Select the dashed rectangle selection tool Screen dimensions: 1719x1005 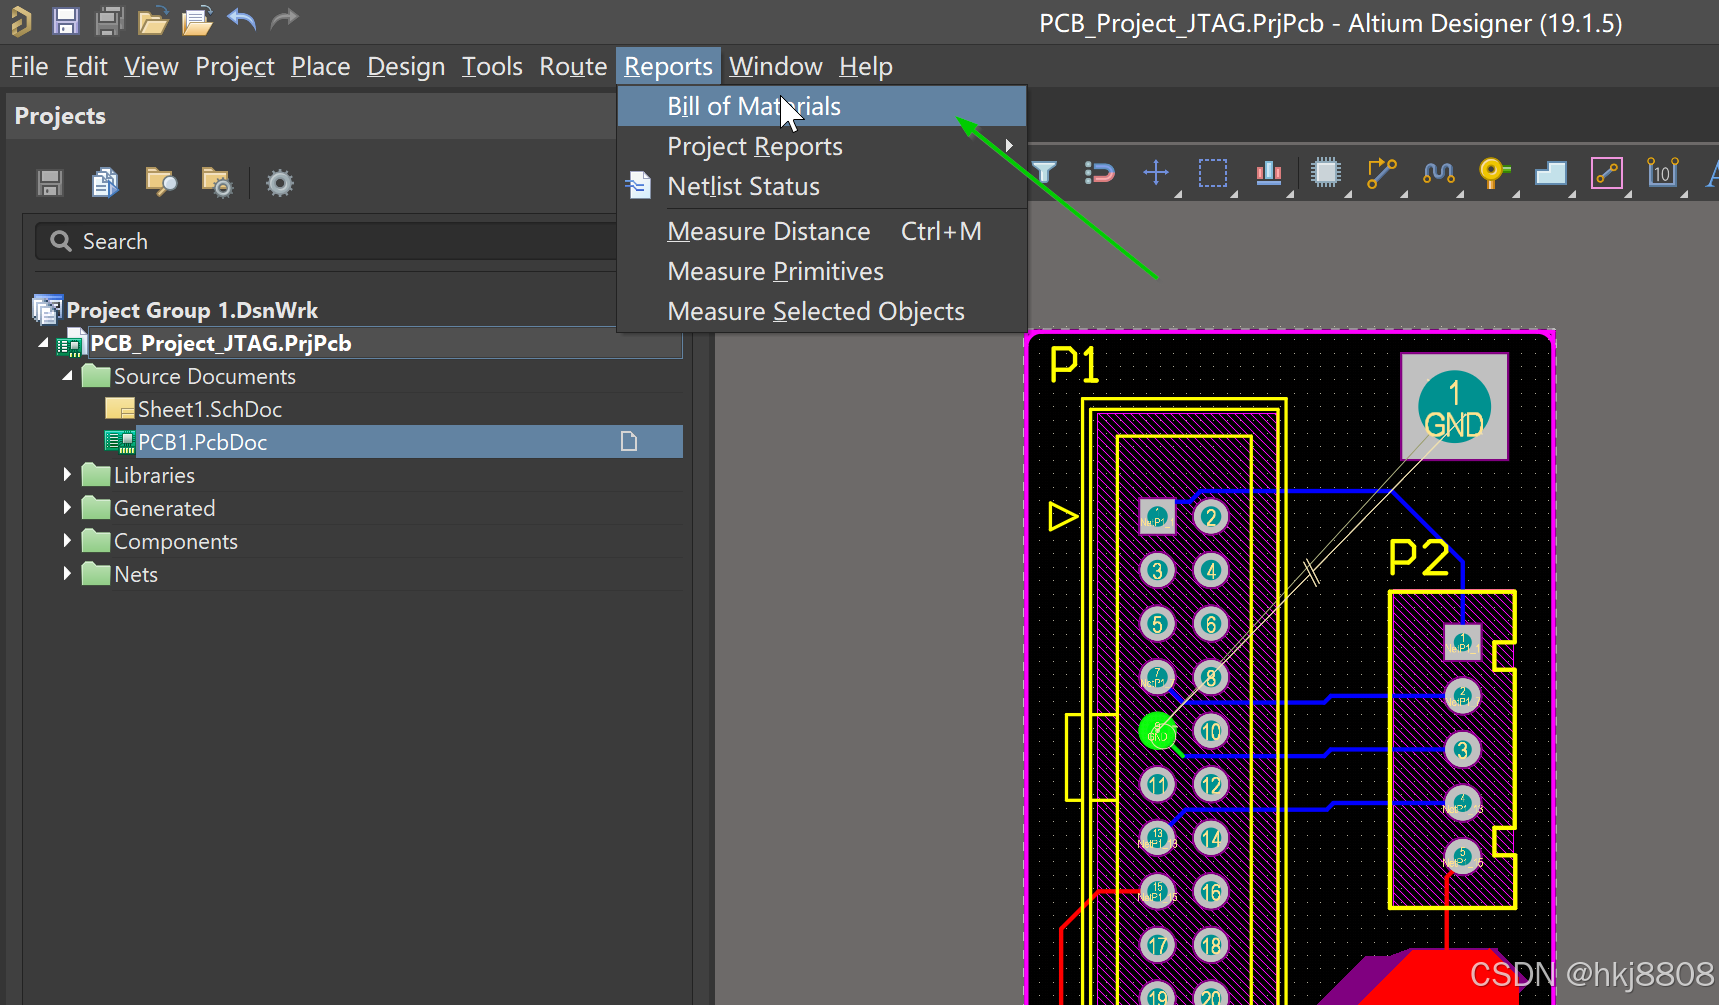click(x=1213, y=173)
